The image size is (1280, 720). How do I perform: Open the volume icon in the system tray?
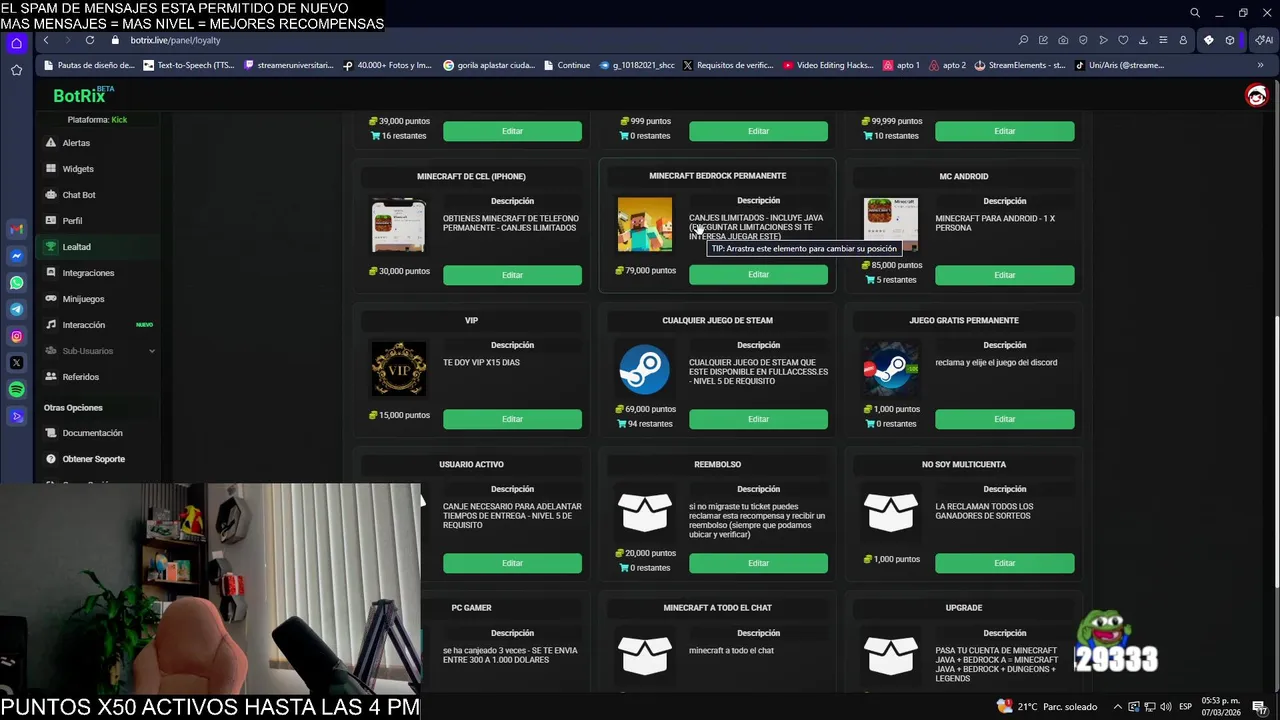pyautogui.click(x=1166, y=707)
